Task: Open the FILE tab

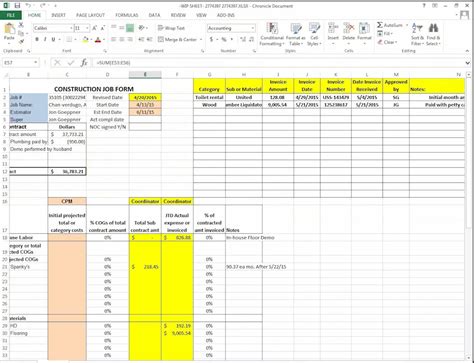Action: [11, 15]
